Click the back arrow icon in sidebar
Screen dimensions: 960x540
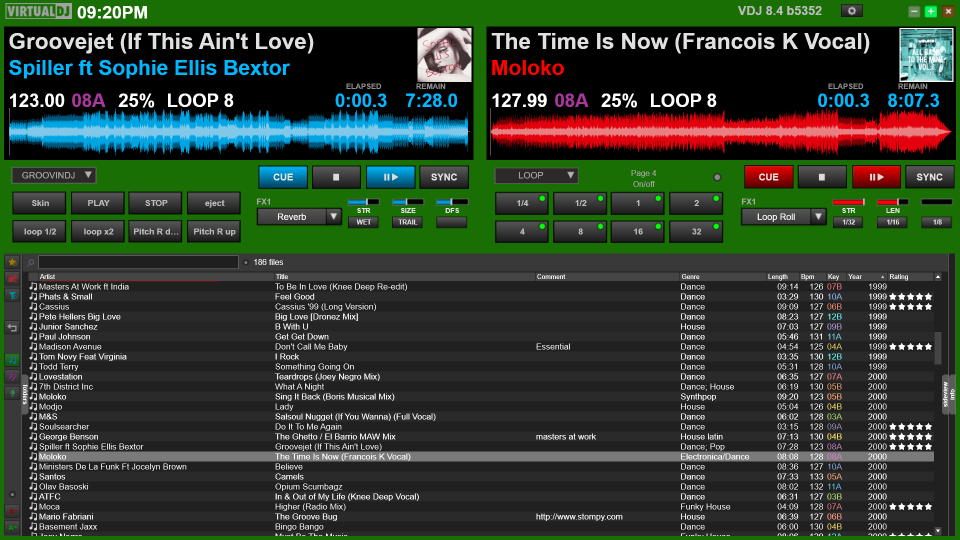(12, 327)
